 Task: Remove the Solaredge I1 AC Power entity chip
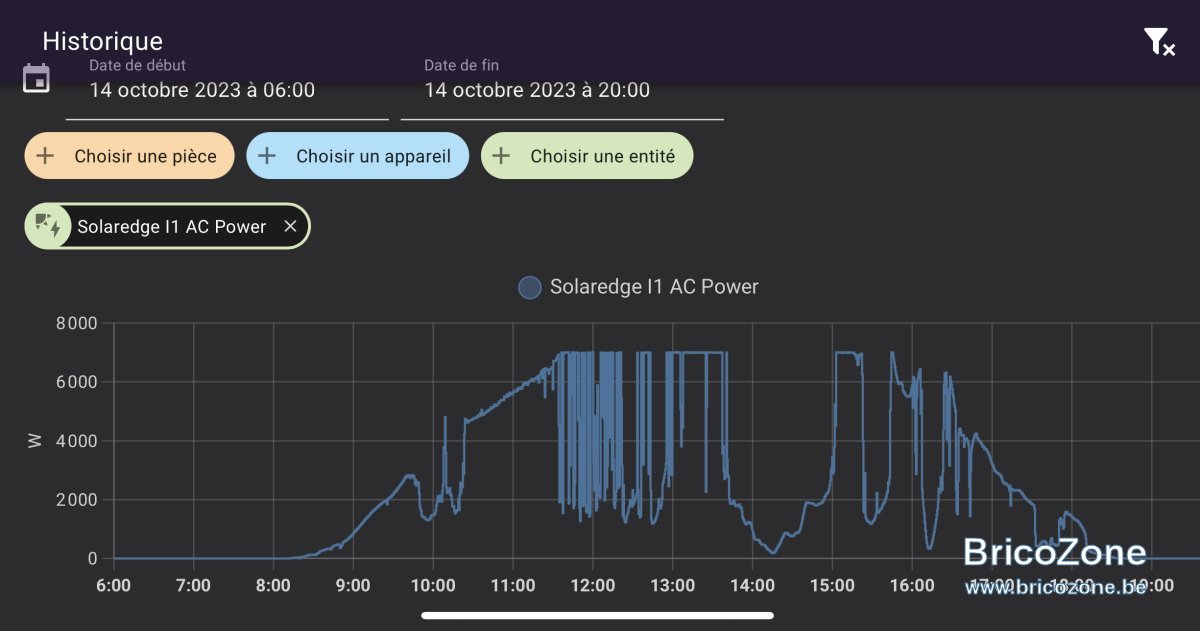[290, 227]
